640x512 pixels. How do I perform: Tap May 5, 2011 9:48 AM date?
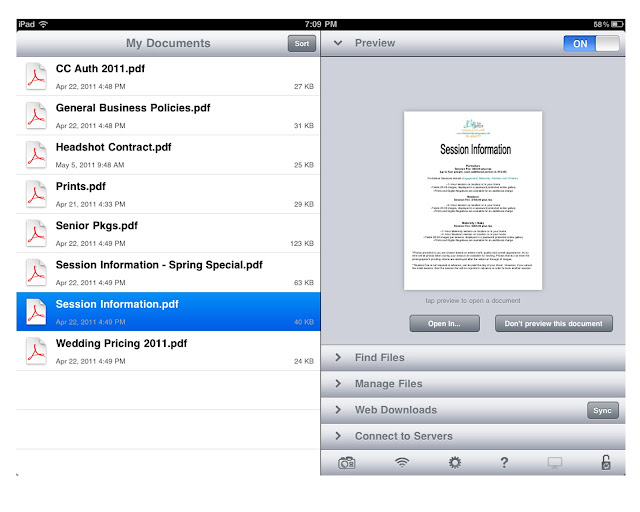pyautogui.click(x=90, y=165)
